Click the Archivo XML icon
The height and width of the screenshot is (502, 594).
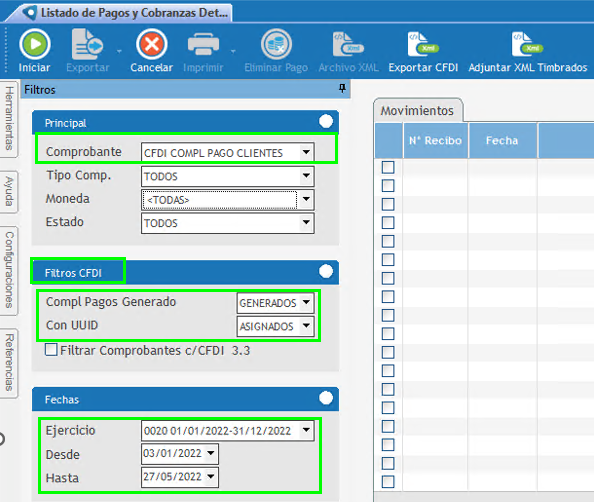click(348, 44)
